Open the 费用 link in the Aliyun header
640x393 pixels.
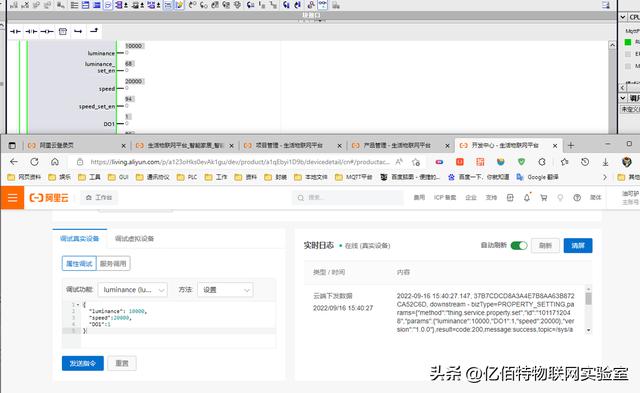419,198
